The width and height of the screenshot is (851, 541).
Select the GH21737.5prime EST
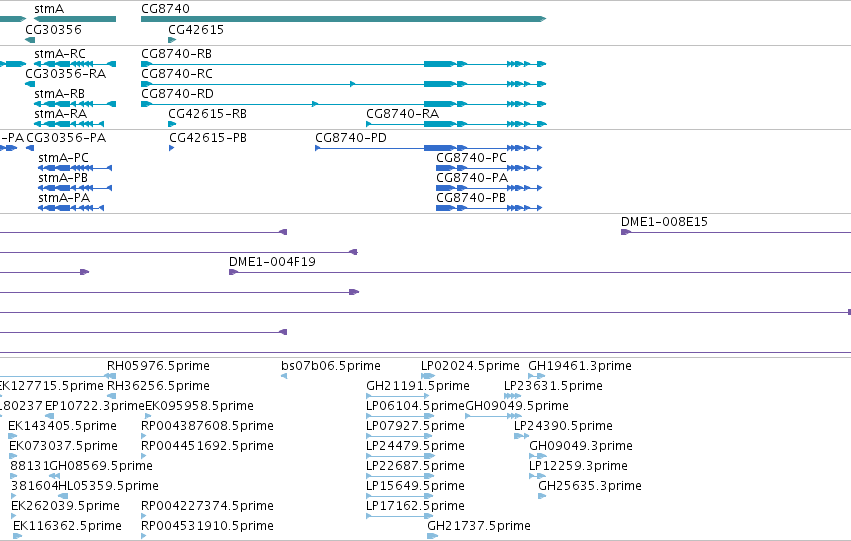pyautogui.click(x=433, y=537)
